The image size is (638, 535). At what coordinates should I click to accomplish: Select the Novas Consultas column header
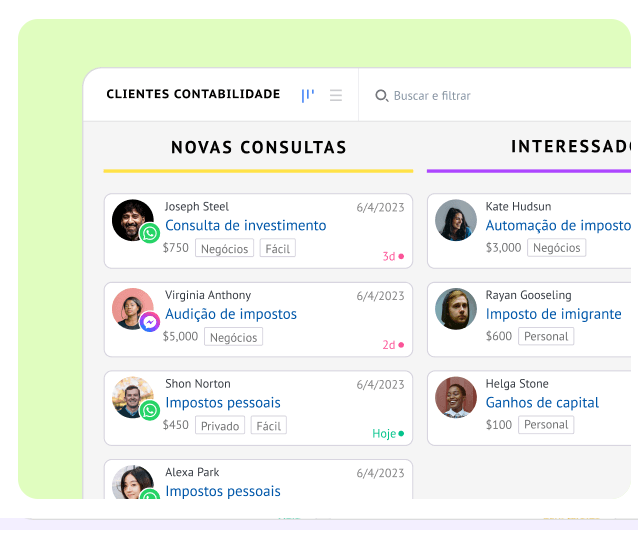coord(259,147)
